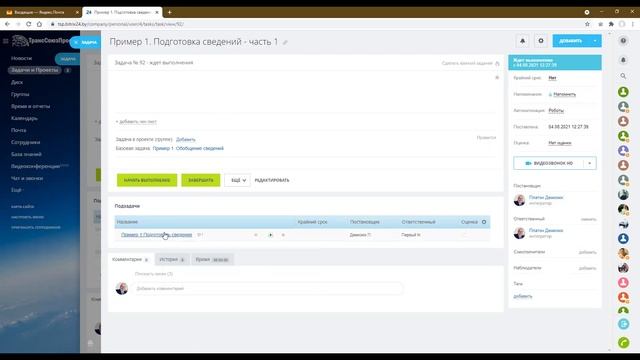Open new browser tab plus button
The image size is (640, 360).
coord(169,12)
